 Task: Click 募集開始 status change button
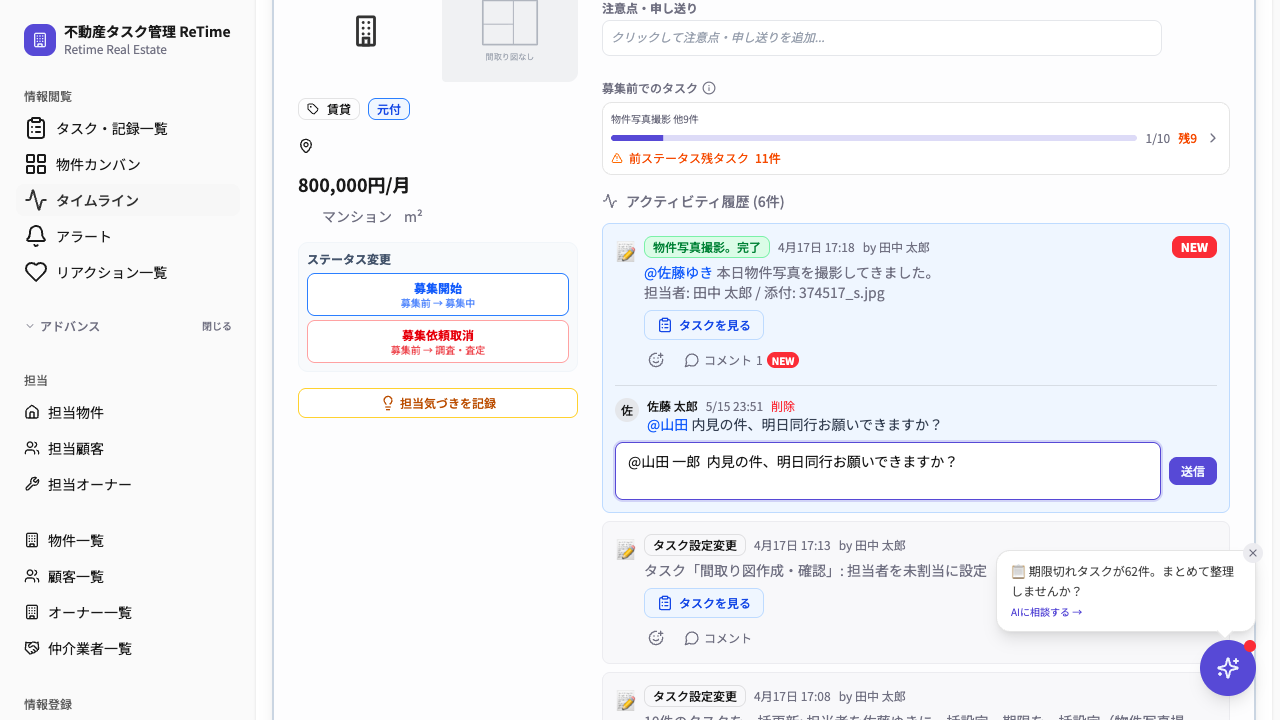(x=438, y=294)
